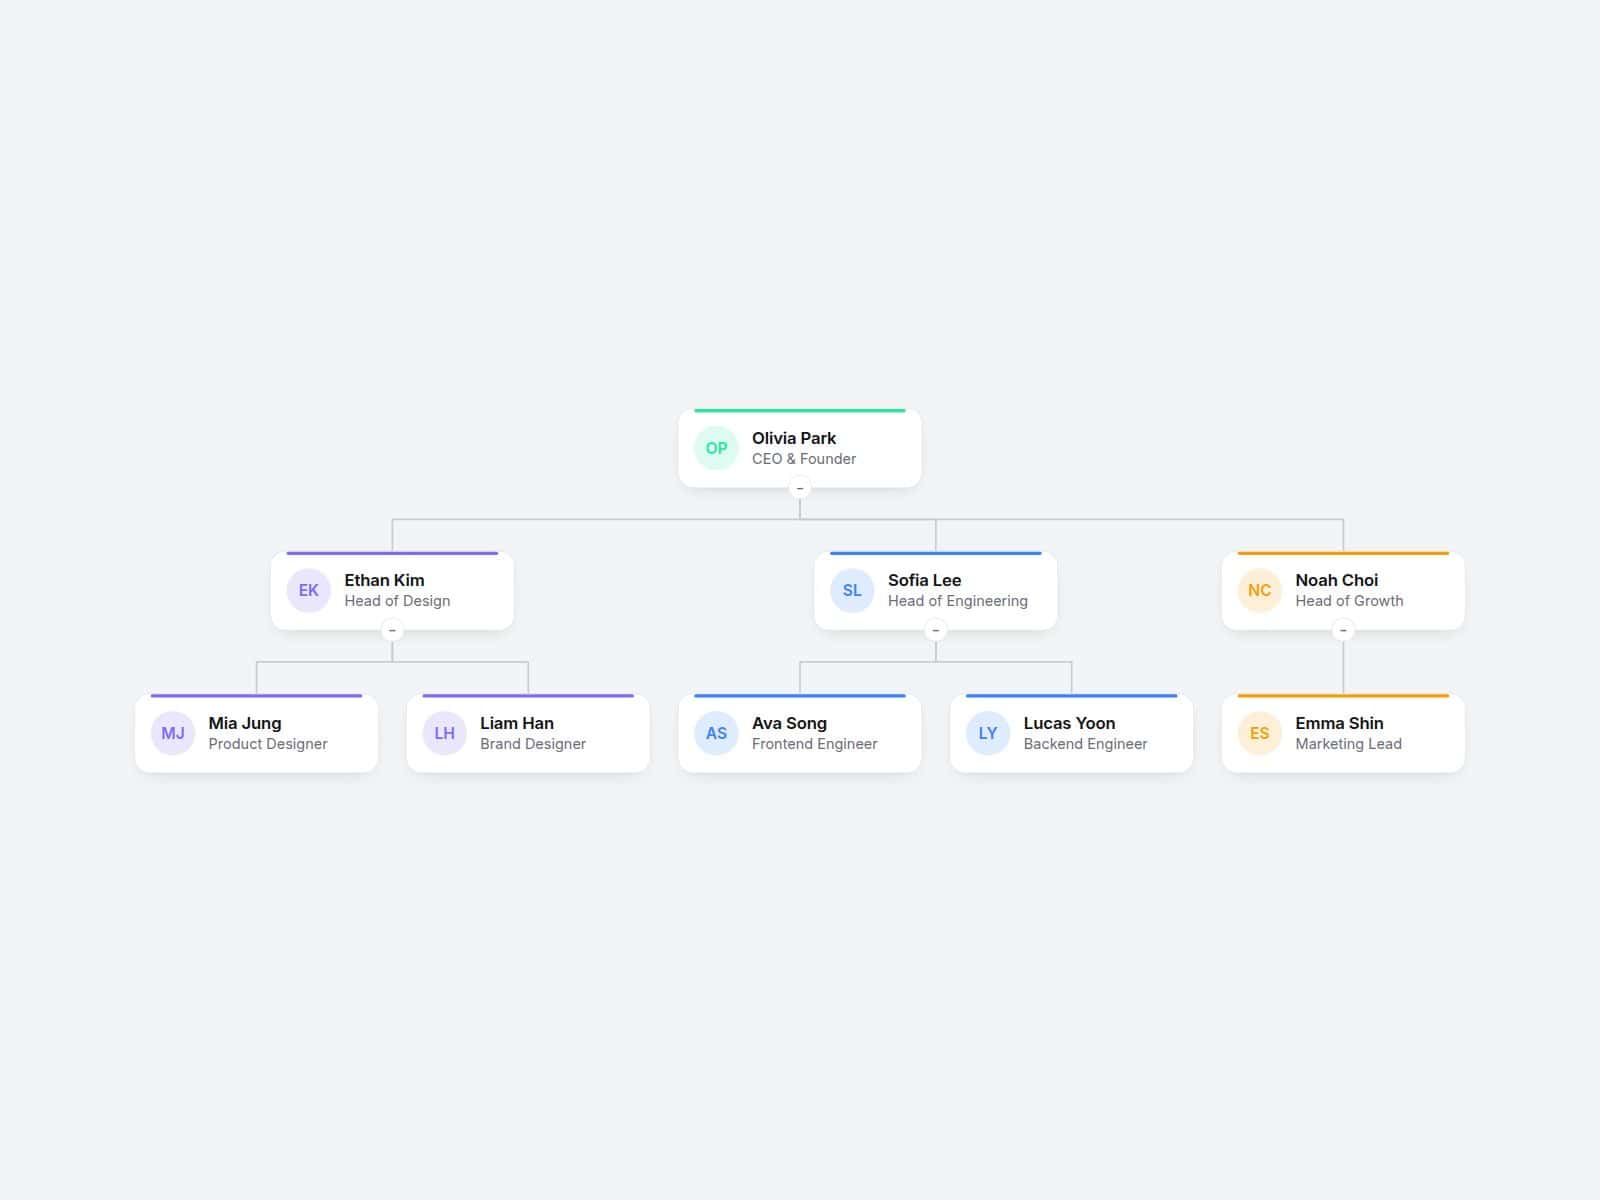Select the name Noah Choi

1336,580
